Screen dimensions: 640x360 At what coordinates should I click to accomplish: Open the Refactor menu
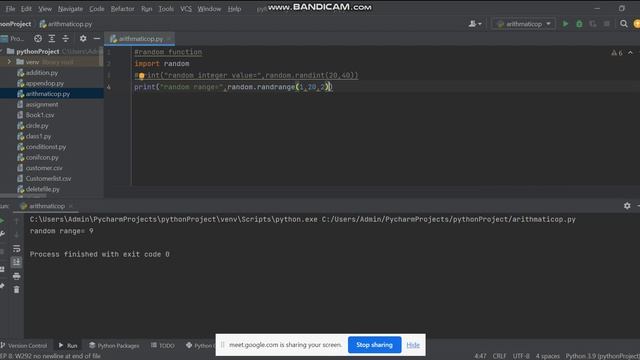pyautogui.click(x=122, y=9)
